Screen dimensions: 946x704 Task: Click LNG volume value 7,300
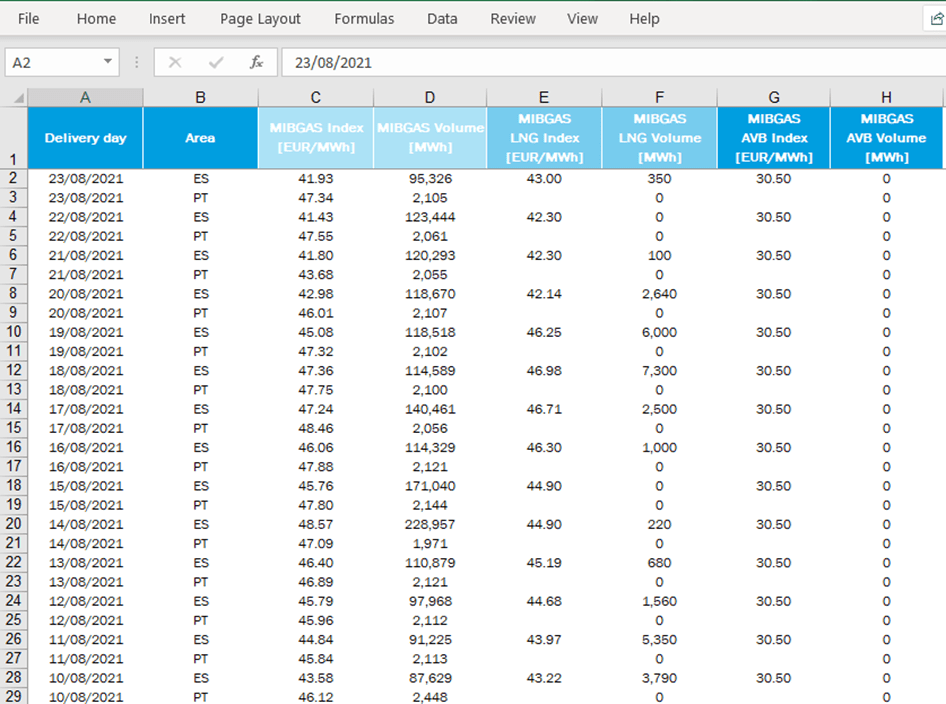pyautogui.click(x=659, y=370)
